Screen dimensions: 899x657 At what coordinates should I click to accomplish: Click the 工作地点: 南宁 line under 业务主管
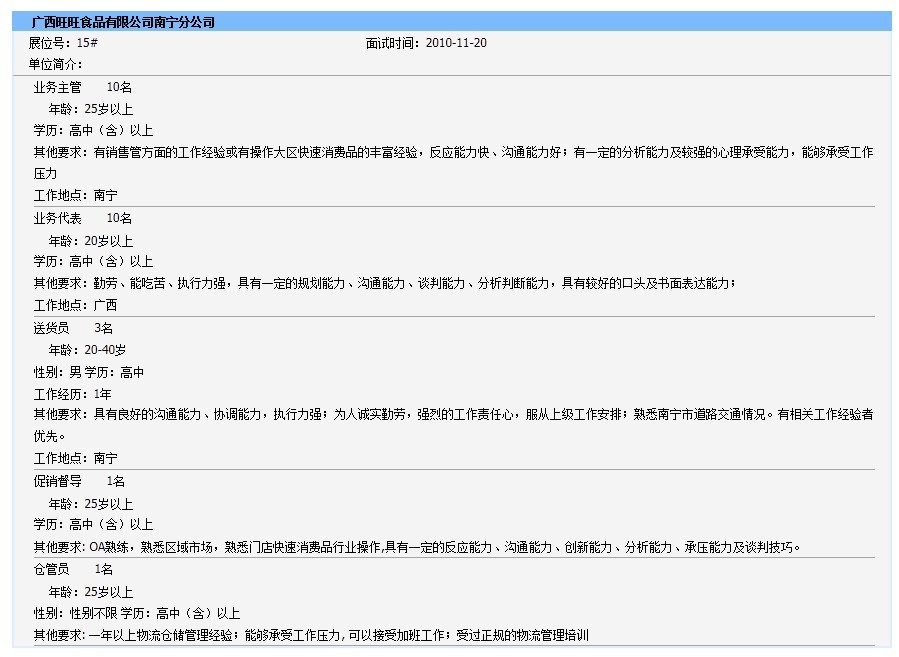76,195
